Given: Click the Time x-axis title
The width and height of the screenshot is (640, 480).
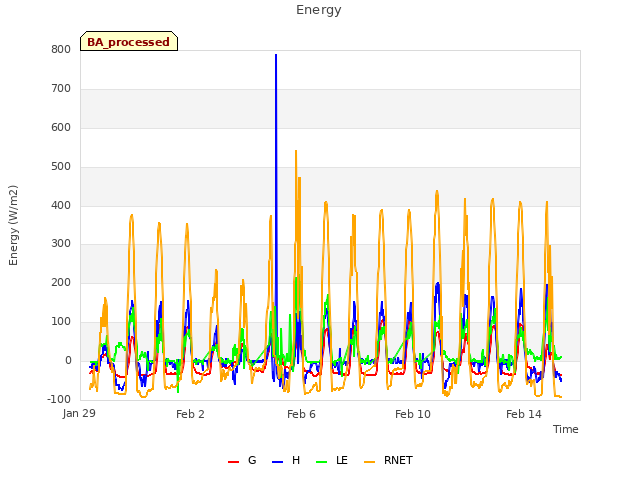Looking at the screenshot, I should [566, 429].
